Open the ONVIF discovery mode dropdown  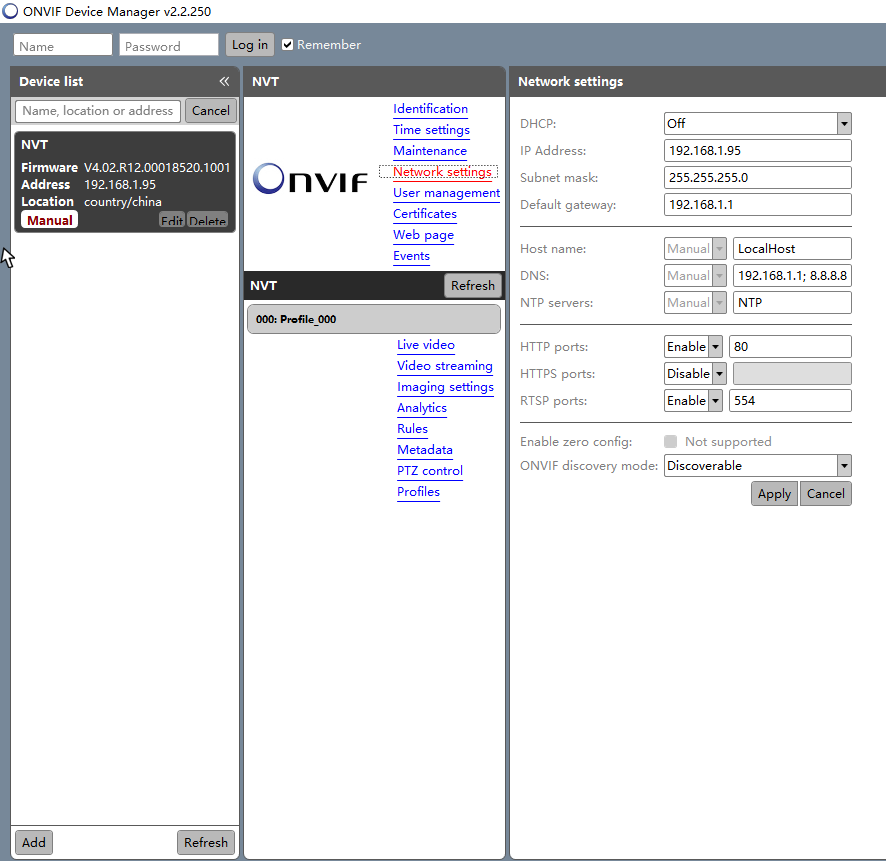[x=844, y=465]
